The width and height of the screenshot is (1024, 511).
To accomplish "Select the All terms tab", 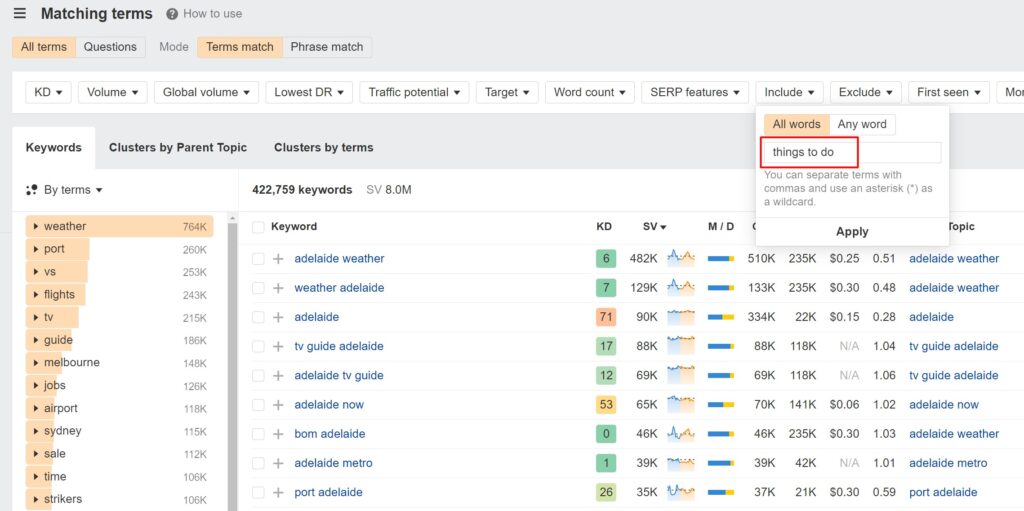I will pos(44,47).
